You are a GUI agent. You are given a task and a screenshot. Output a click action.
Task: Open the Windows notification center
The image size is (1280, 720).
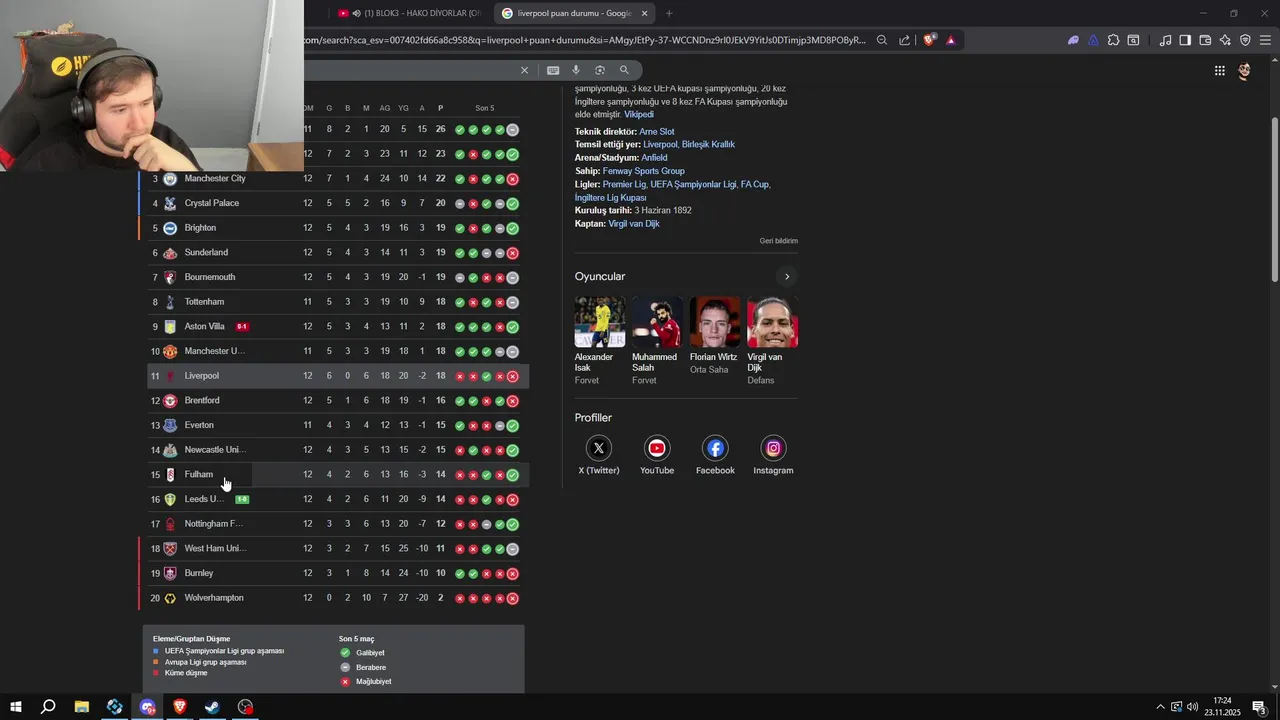click(x=1259, y=707)
